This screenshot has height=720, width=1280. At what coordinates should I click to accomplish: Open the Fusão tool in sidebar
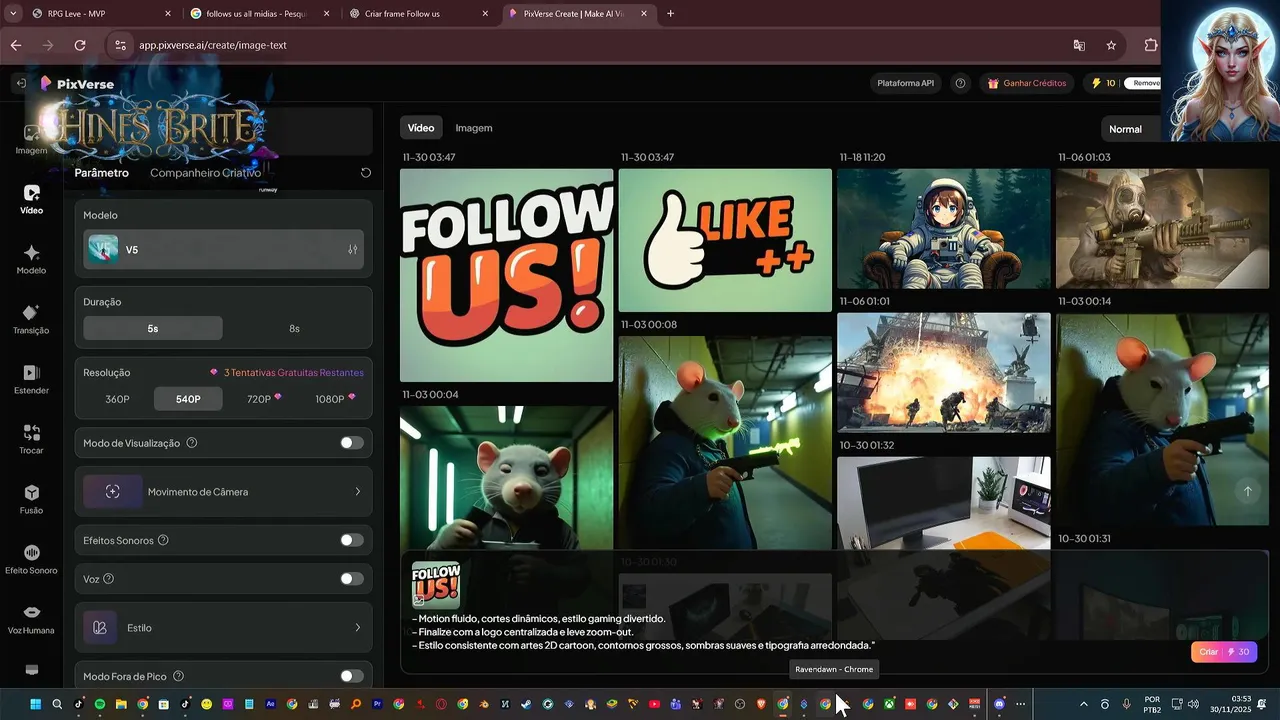[31, 500]
